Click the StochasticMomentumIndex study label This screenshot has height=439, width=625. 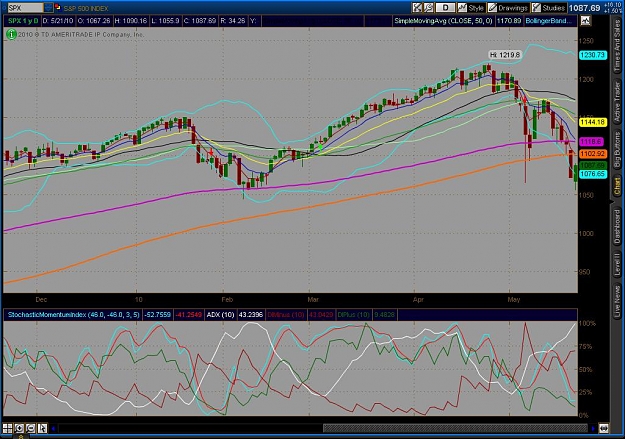click(x=74, y=315)
